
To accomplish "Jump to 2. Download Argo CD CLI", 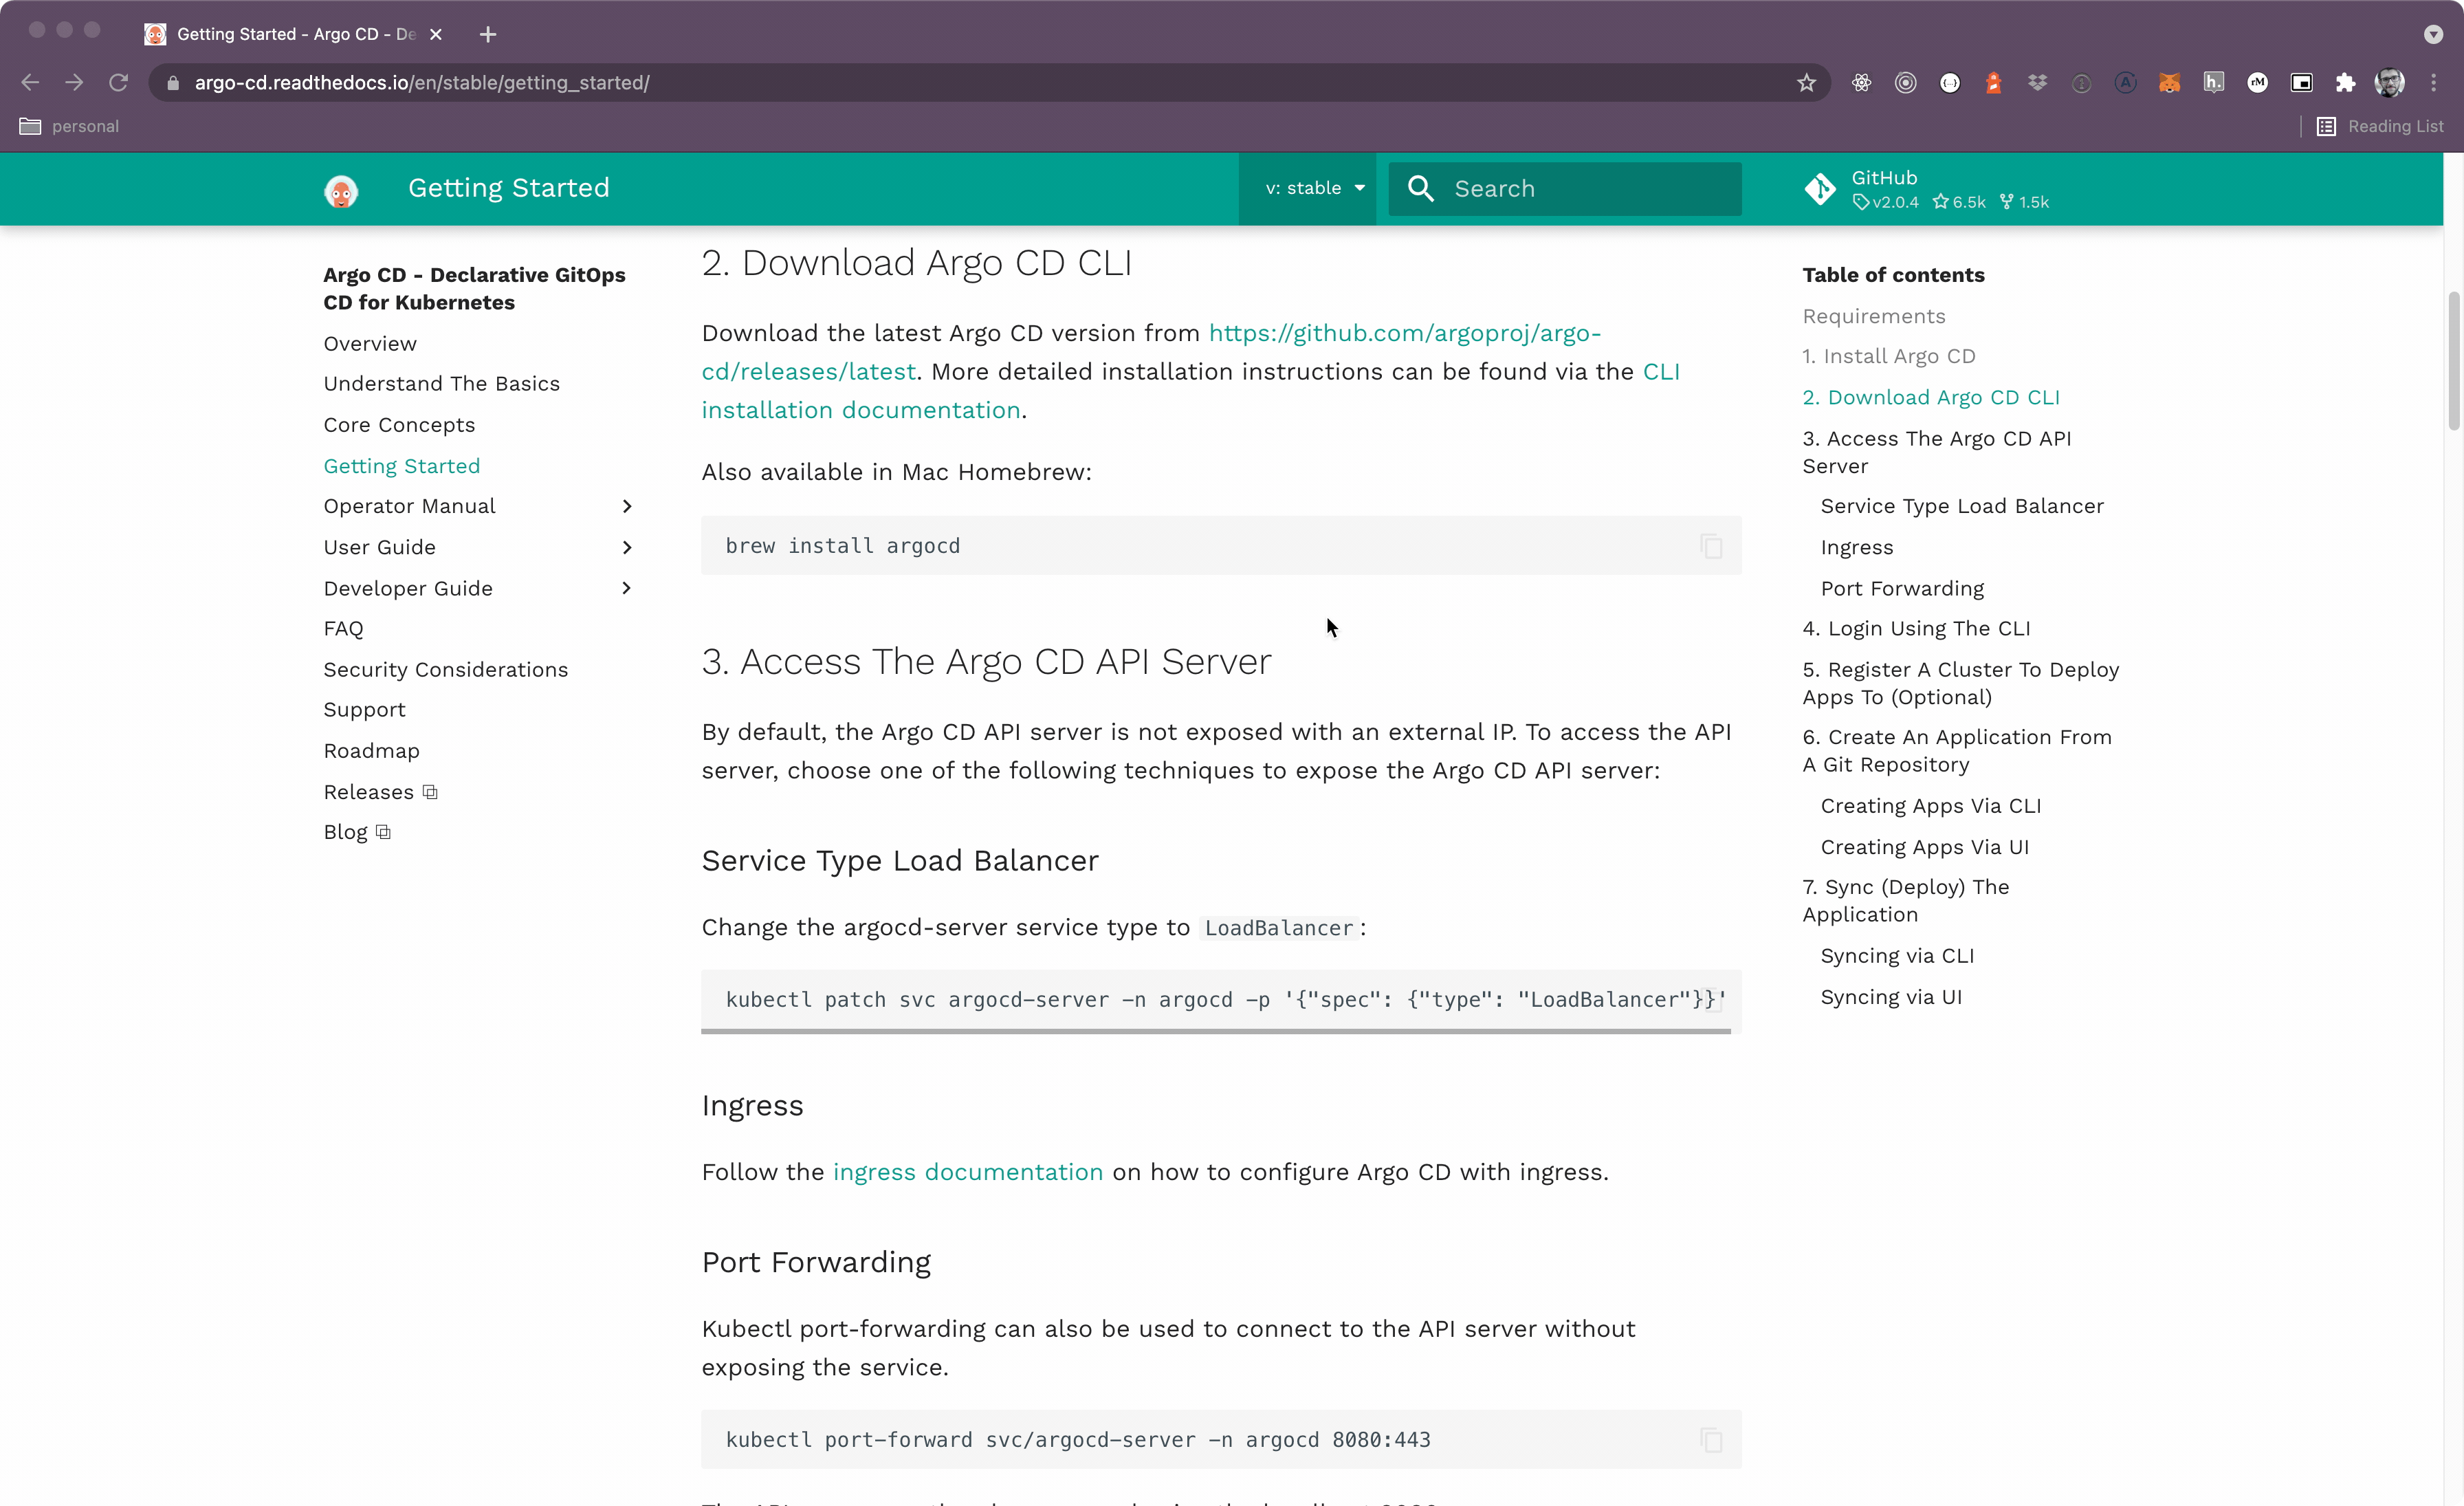I will click(x=1930, y=398).
